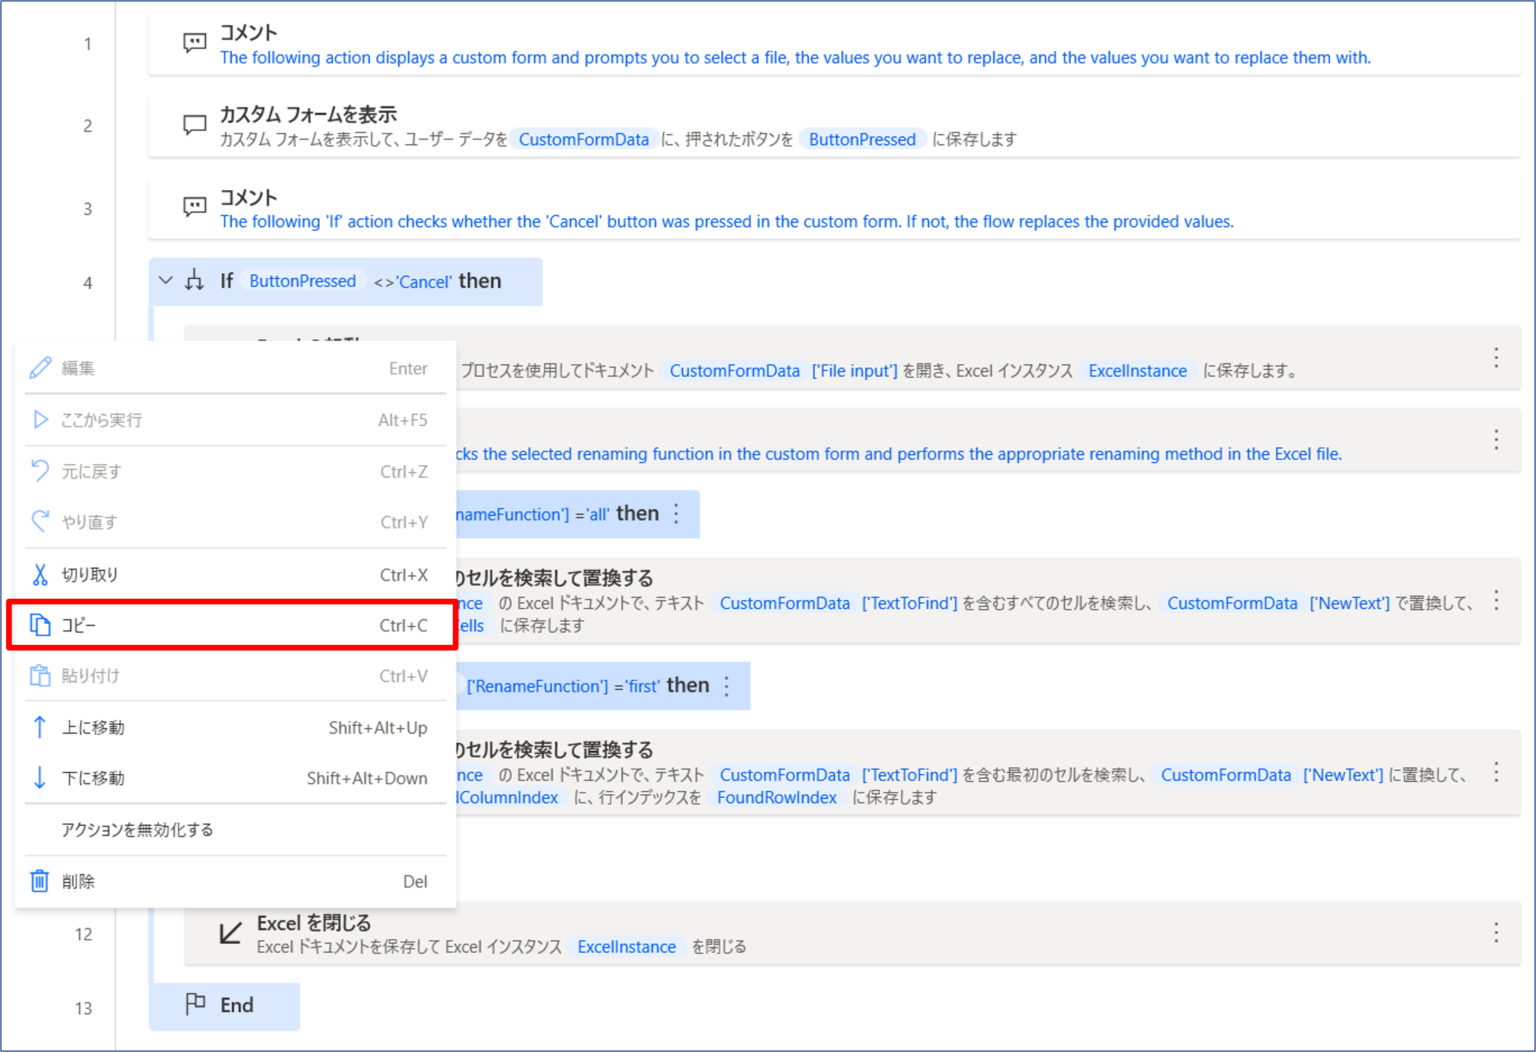Click the undo arrow icon beside 元に戻す

click(x=40, y=470)
